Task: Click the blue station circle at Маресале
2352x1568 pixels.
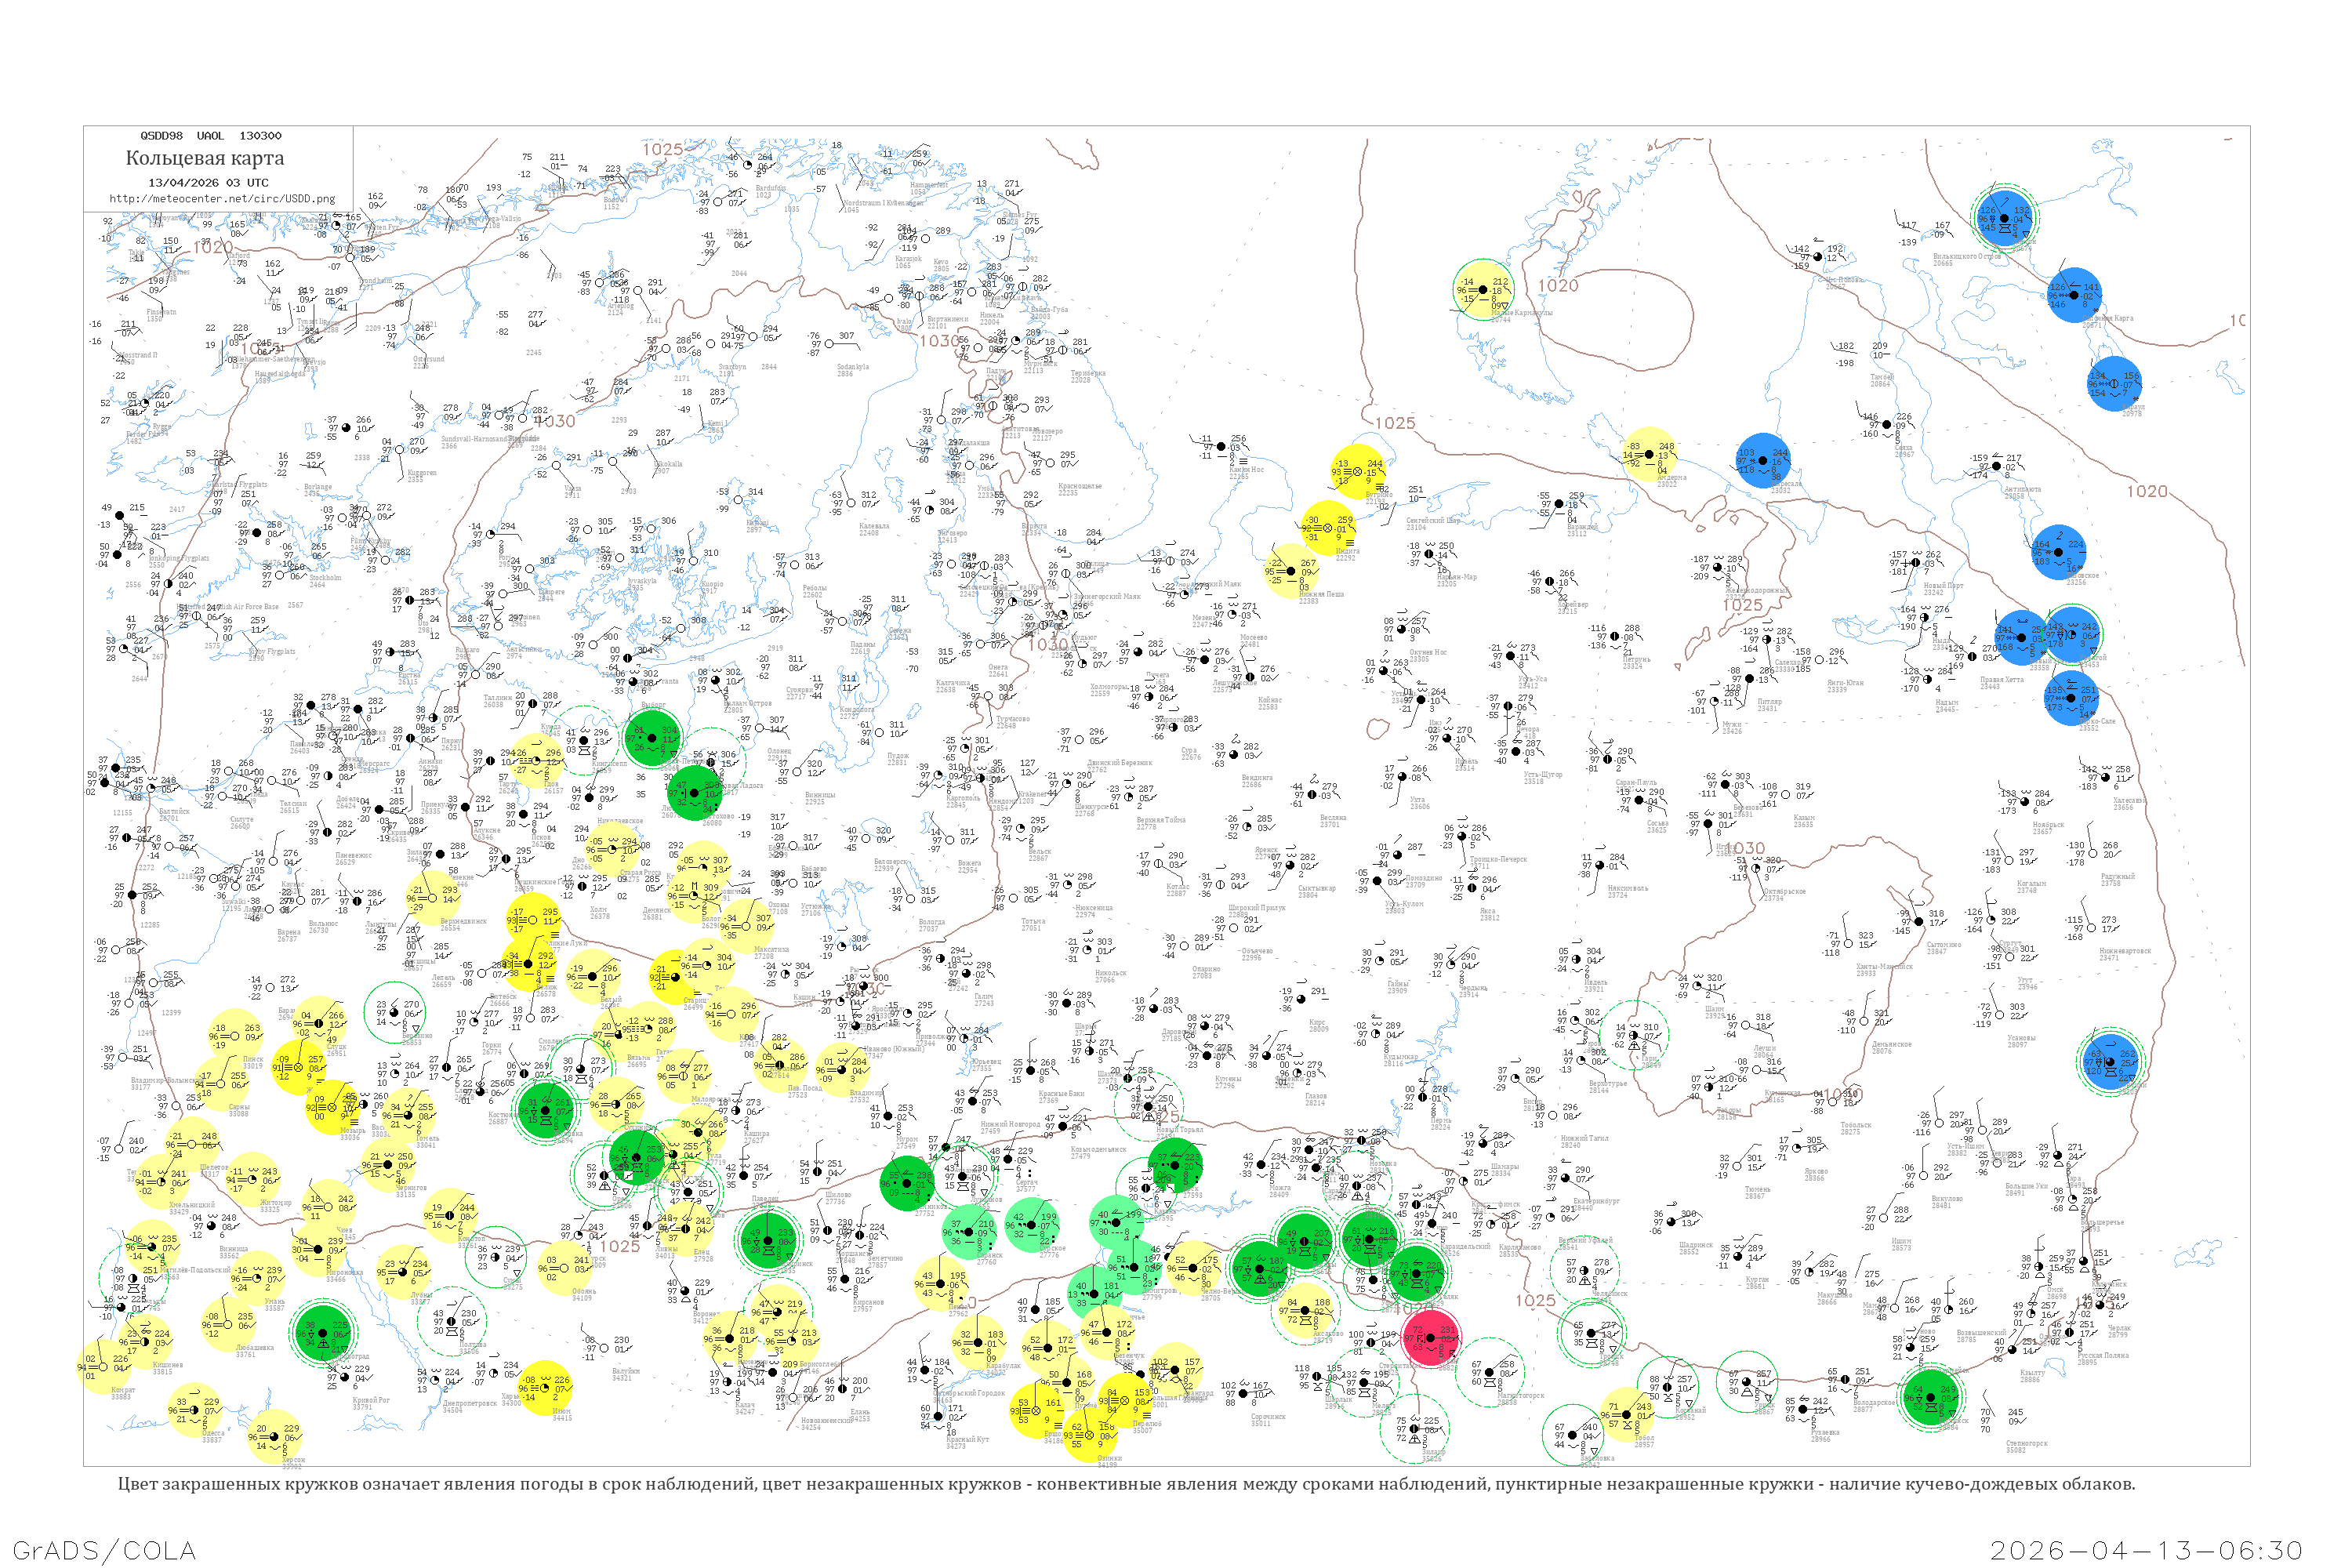Action: pyautogui.click(x=1763, y=461)
